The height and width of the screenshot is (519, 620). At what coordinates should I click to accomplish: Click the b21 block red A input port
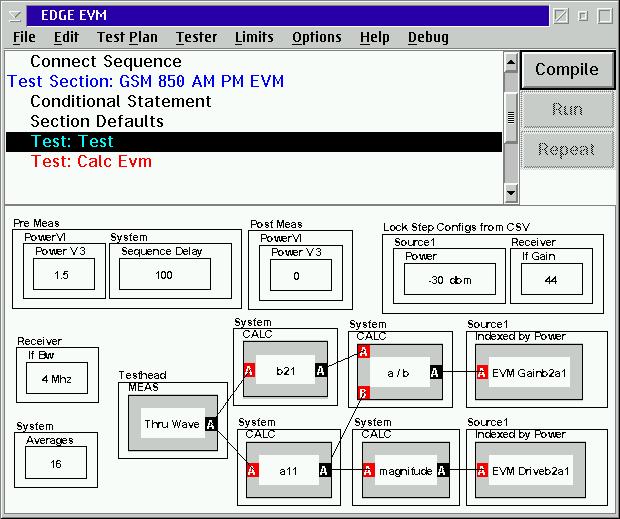[x=249, y=371]
